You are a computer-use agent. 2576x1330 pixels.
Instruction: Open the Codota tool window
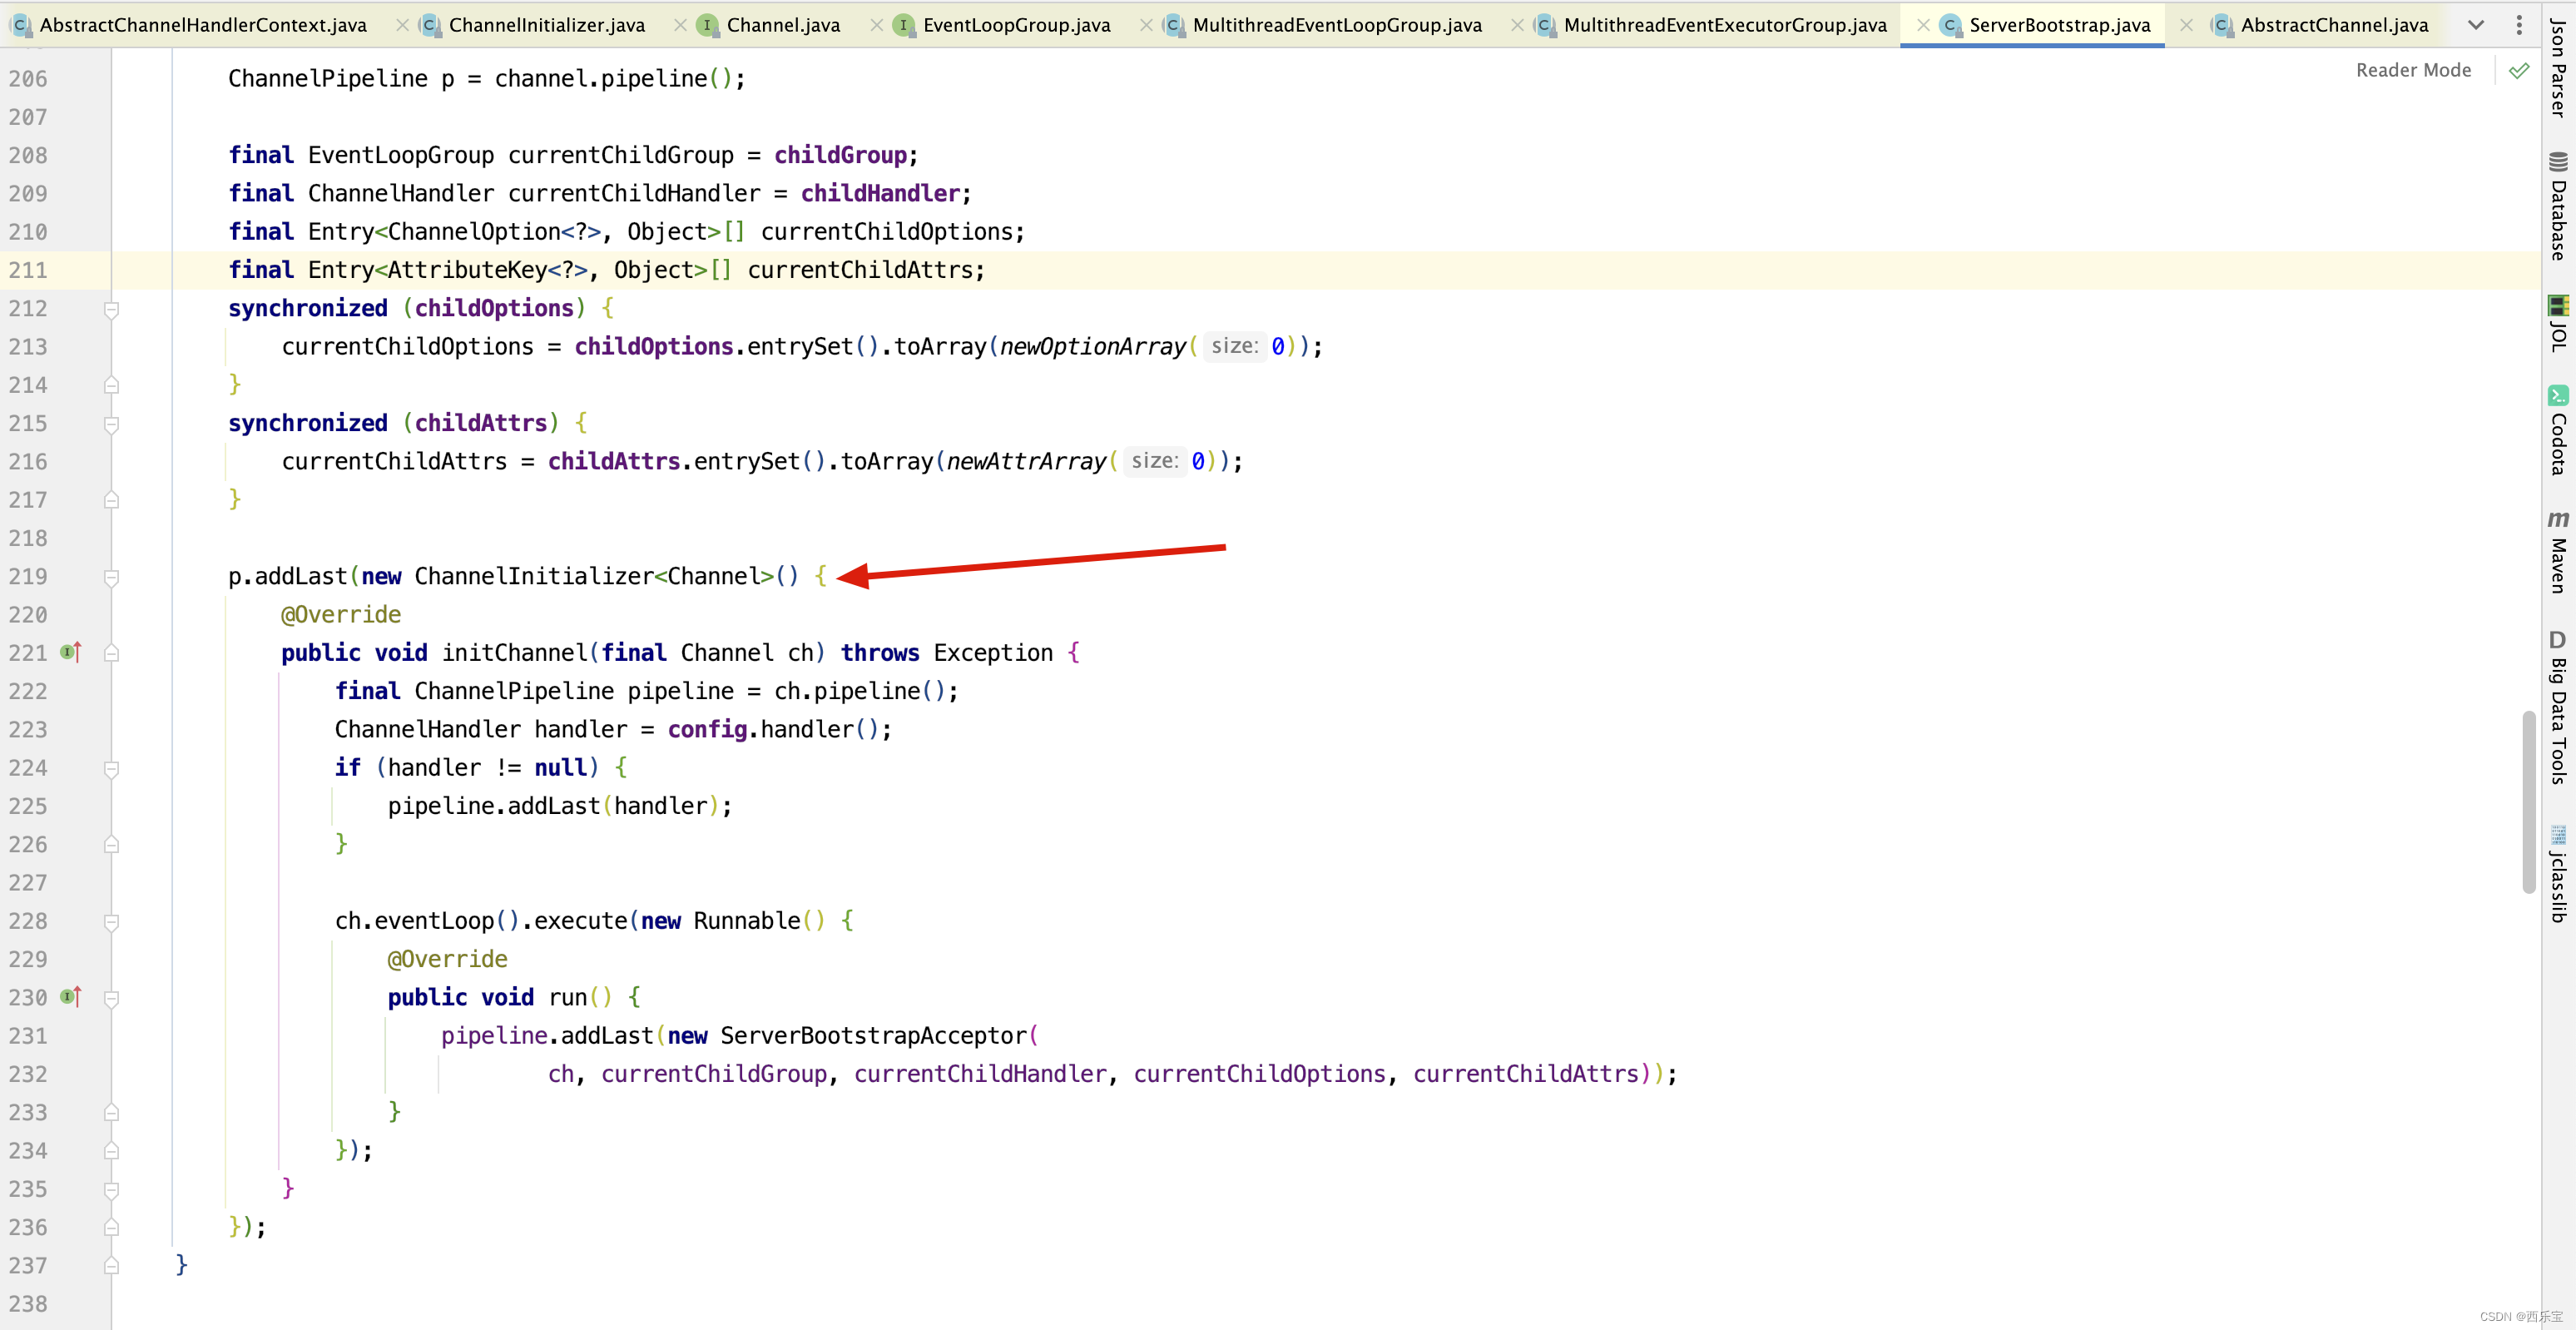coord(2559,430)
